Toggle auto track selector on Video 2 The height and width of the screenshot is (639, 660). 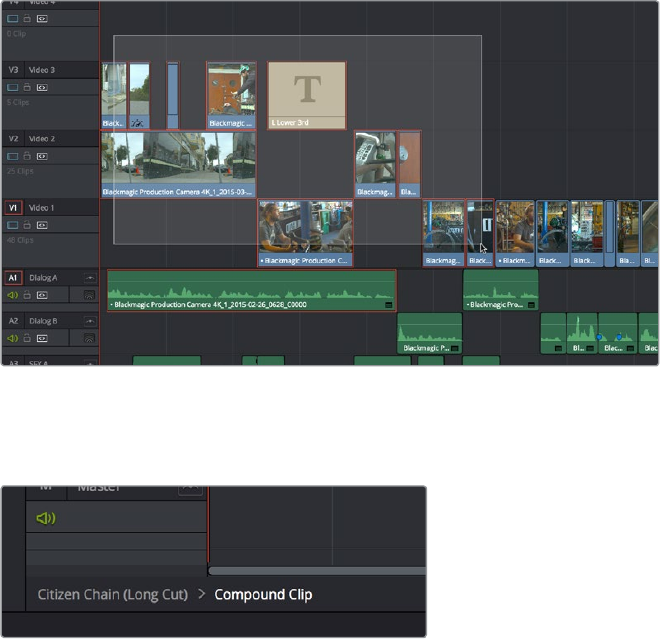coord(42,156)
